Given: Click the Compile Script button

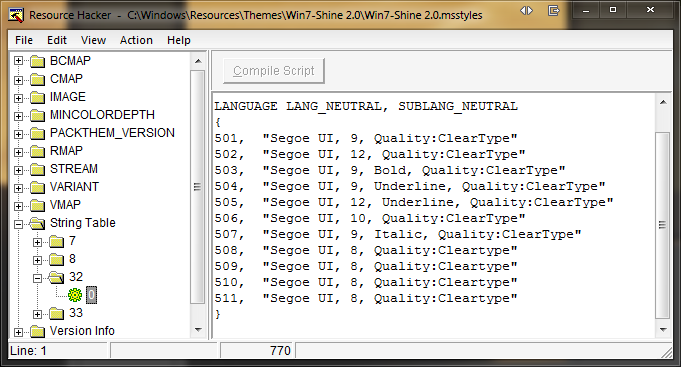Looking at the screenshot, I should coord(274,70).
